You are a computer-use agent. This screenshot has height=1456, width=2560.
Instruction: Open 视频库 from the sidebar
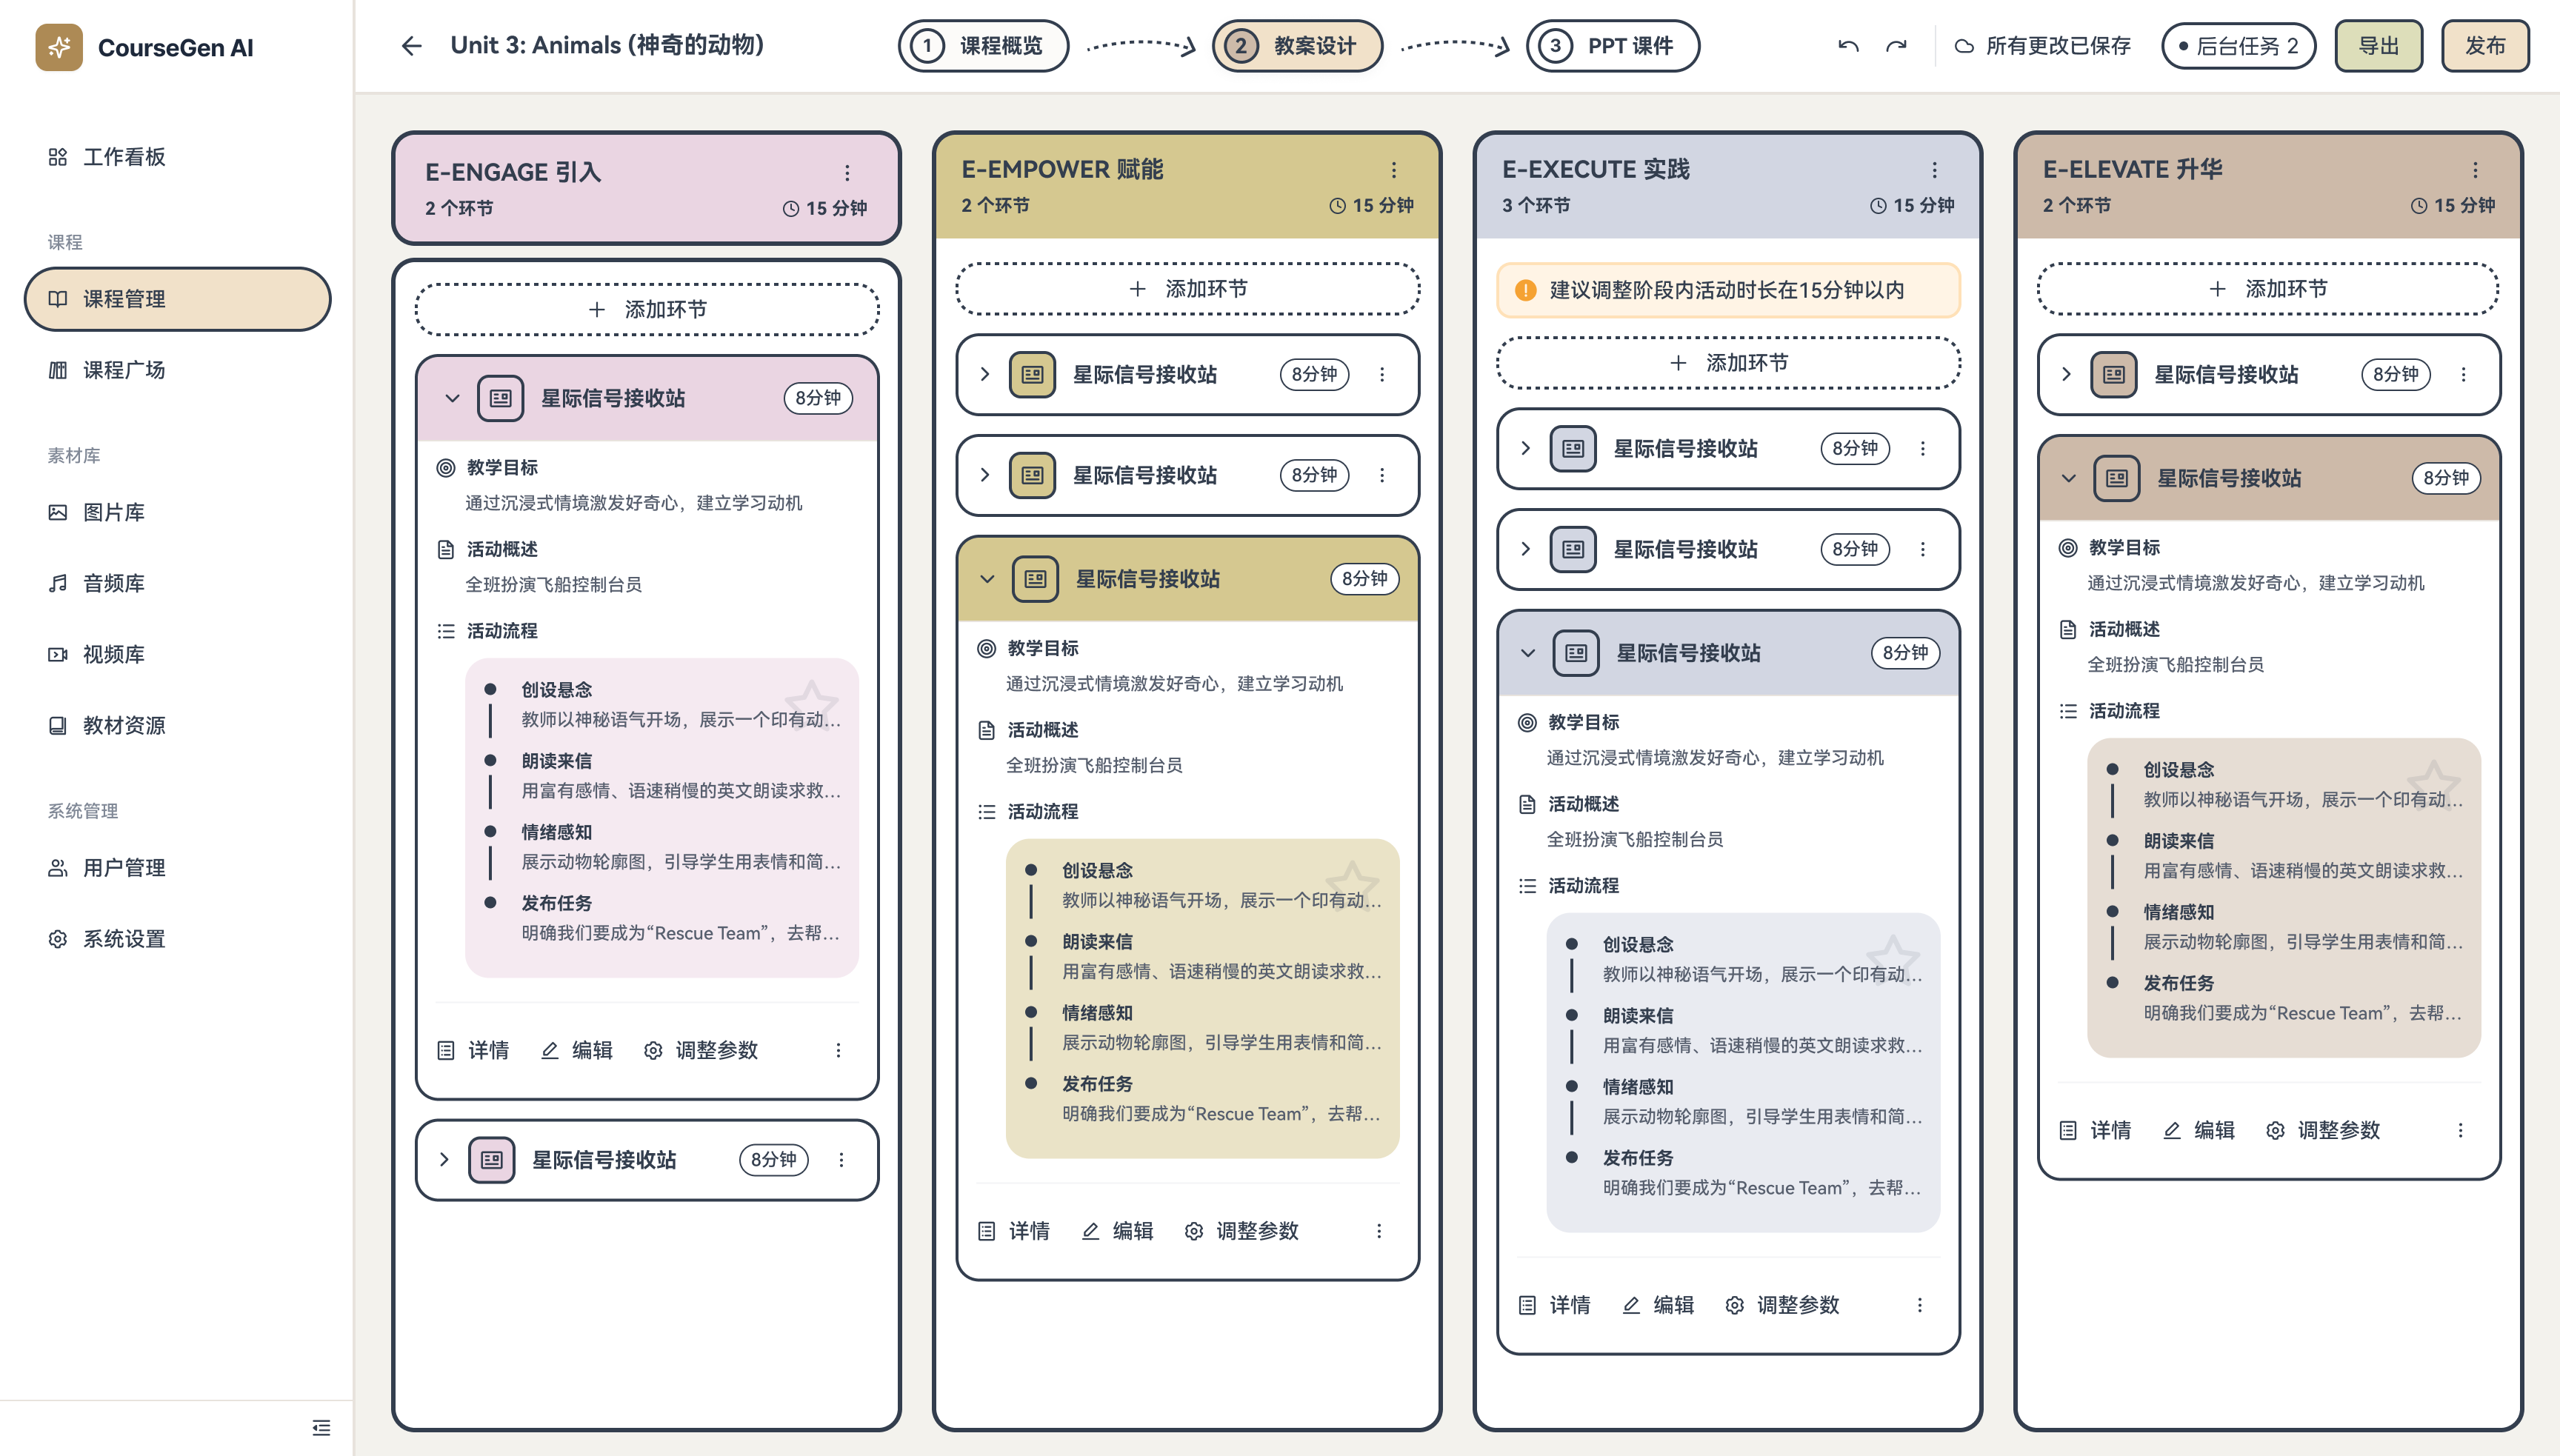pos(177,654)
